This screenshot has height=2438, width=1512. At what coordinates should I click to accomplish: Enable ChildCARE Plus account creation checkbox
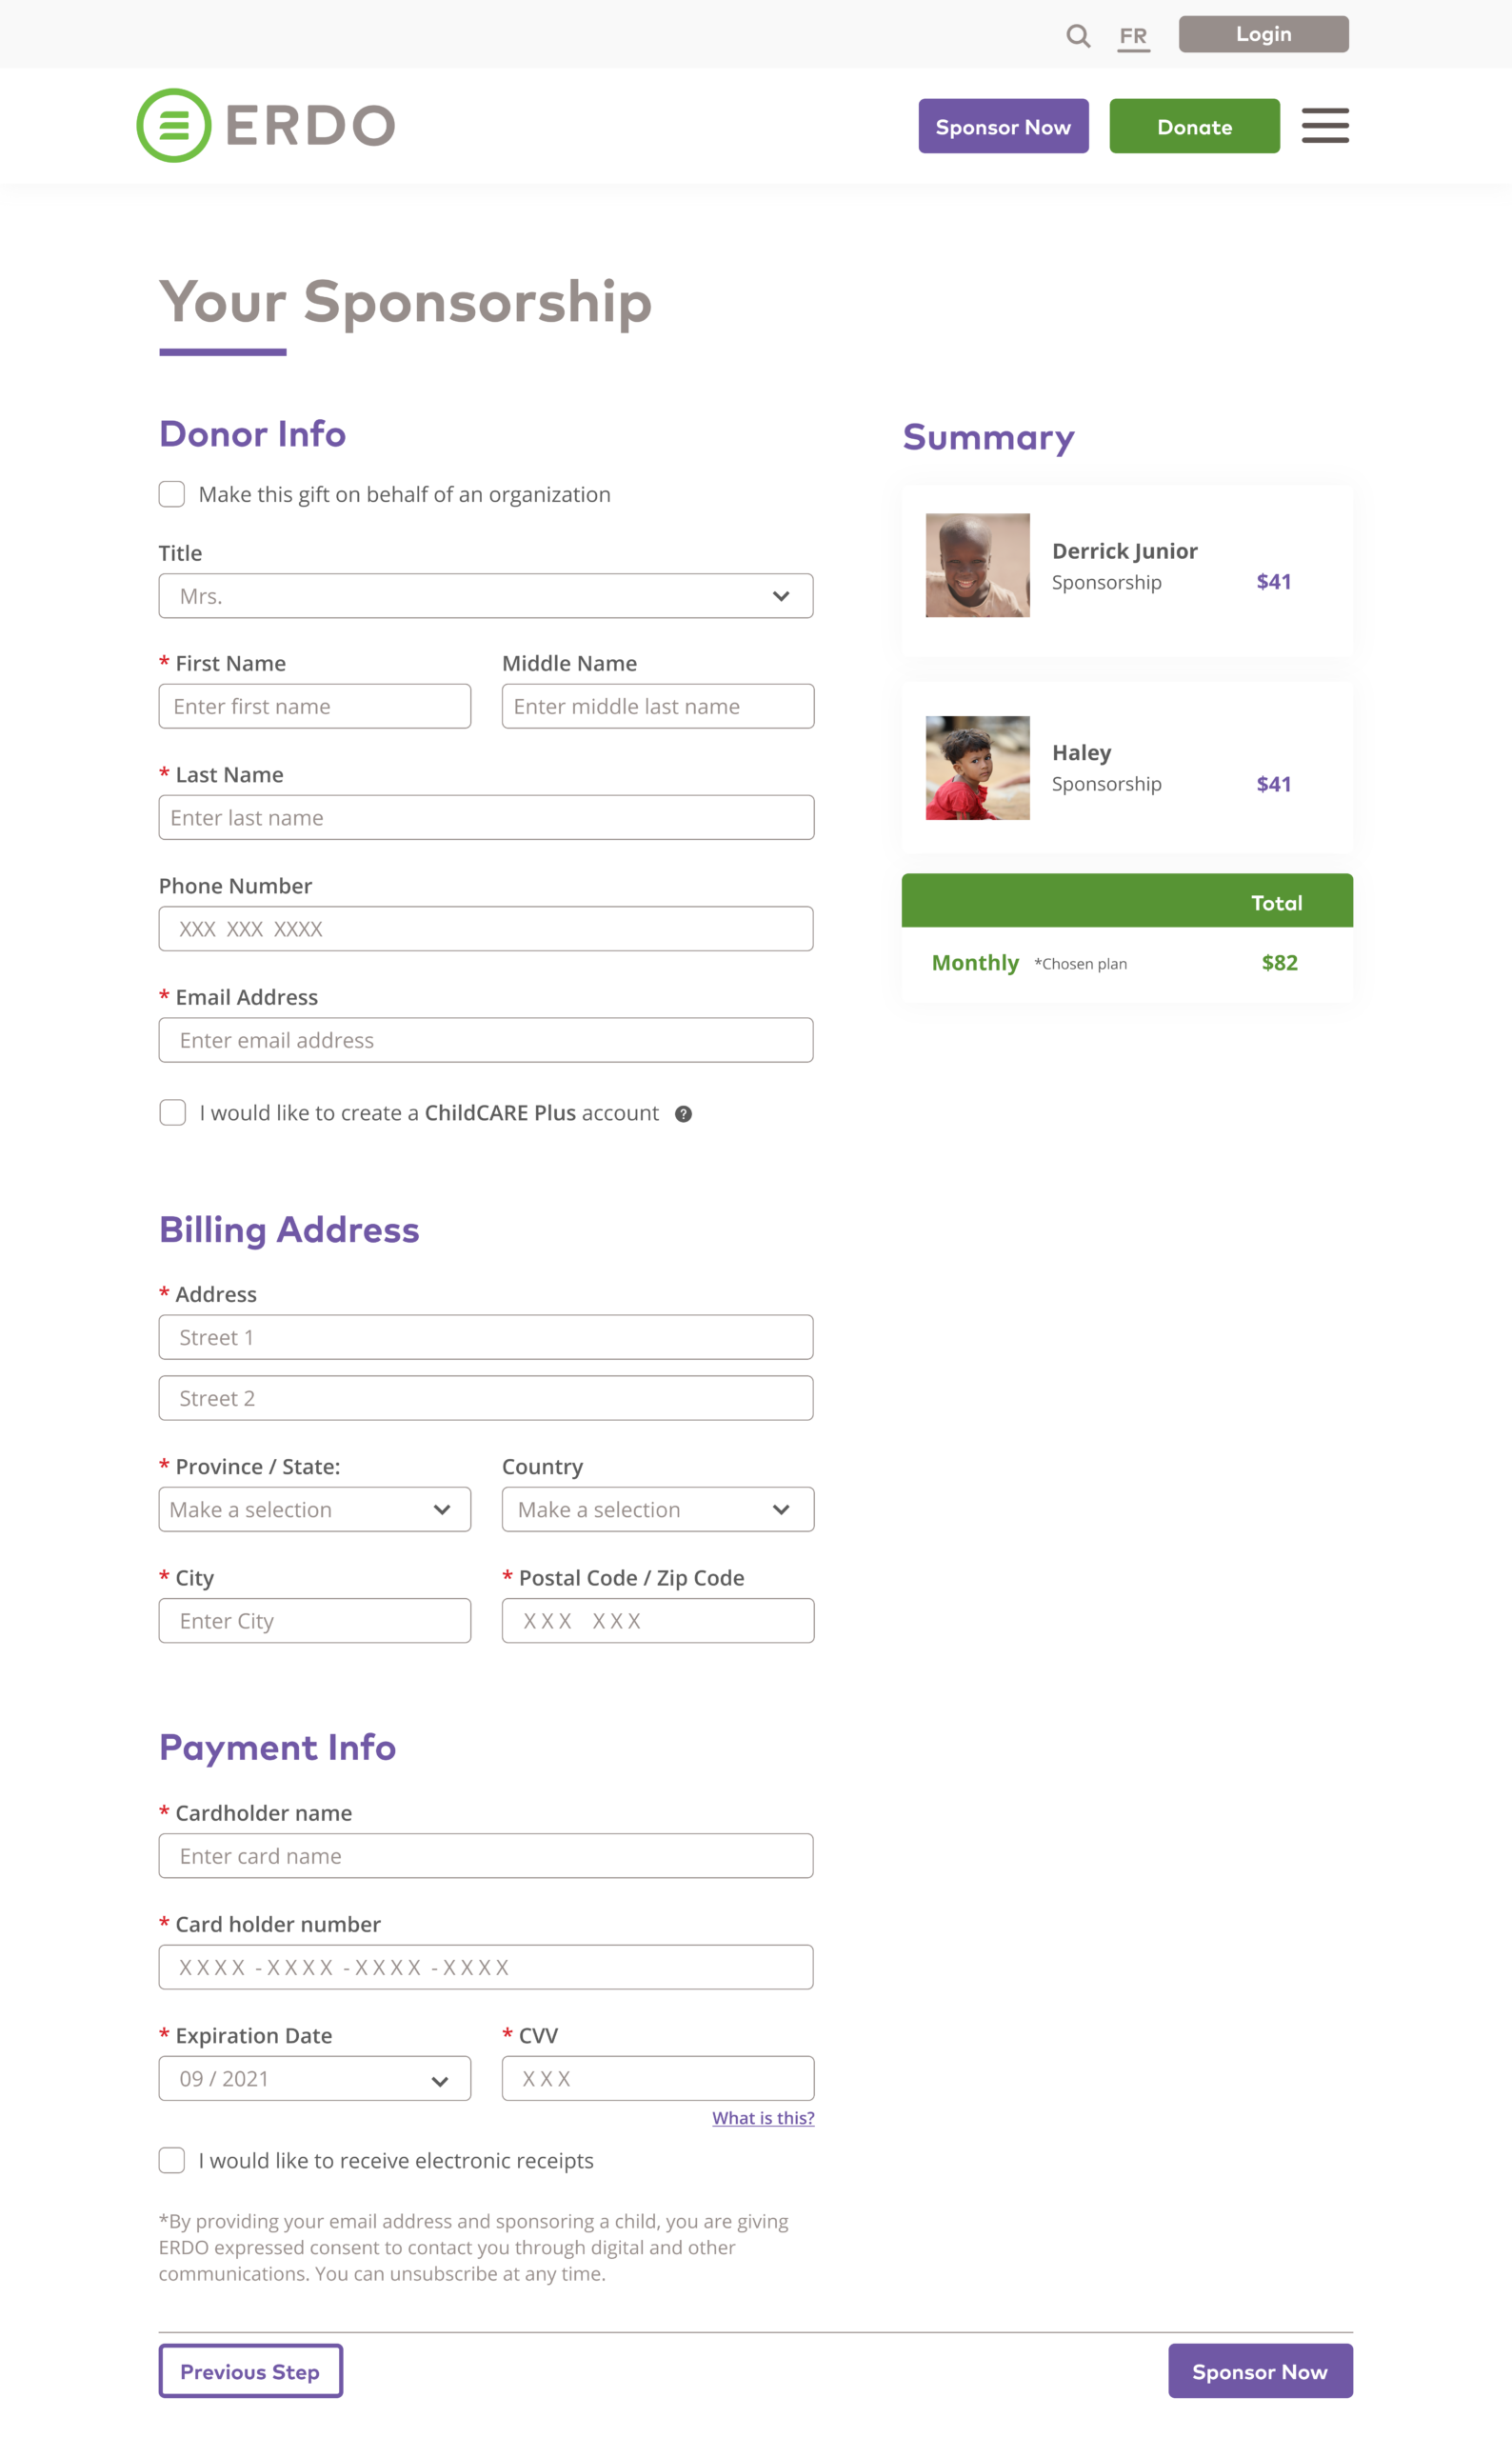click(x=173, y=1113)
